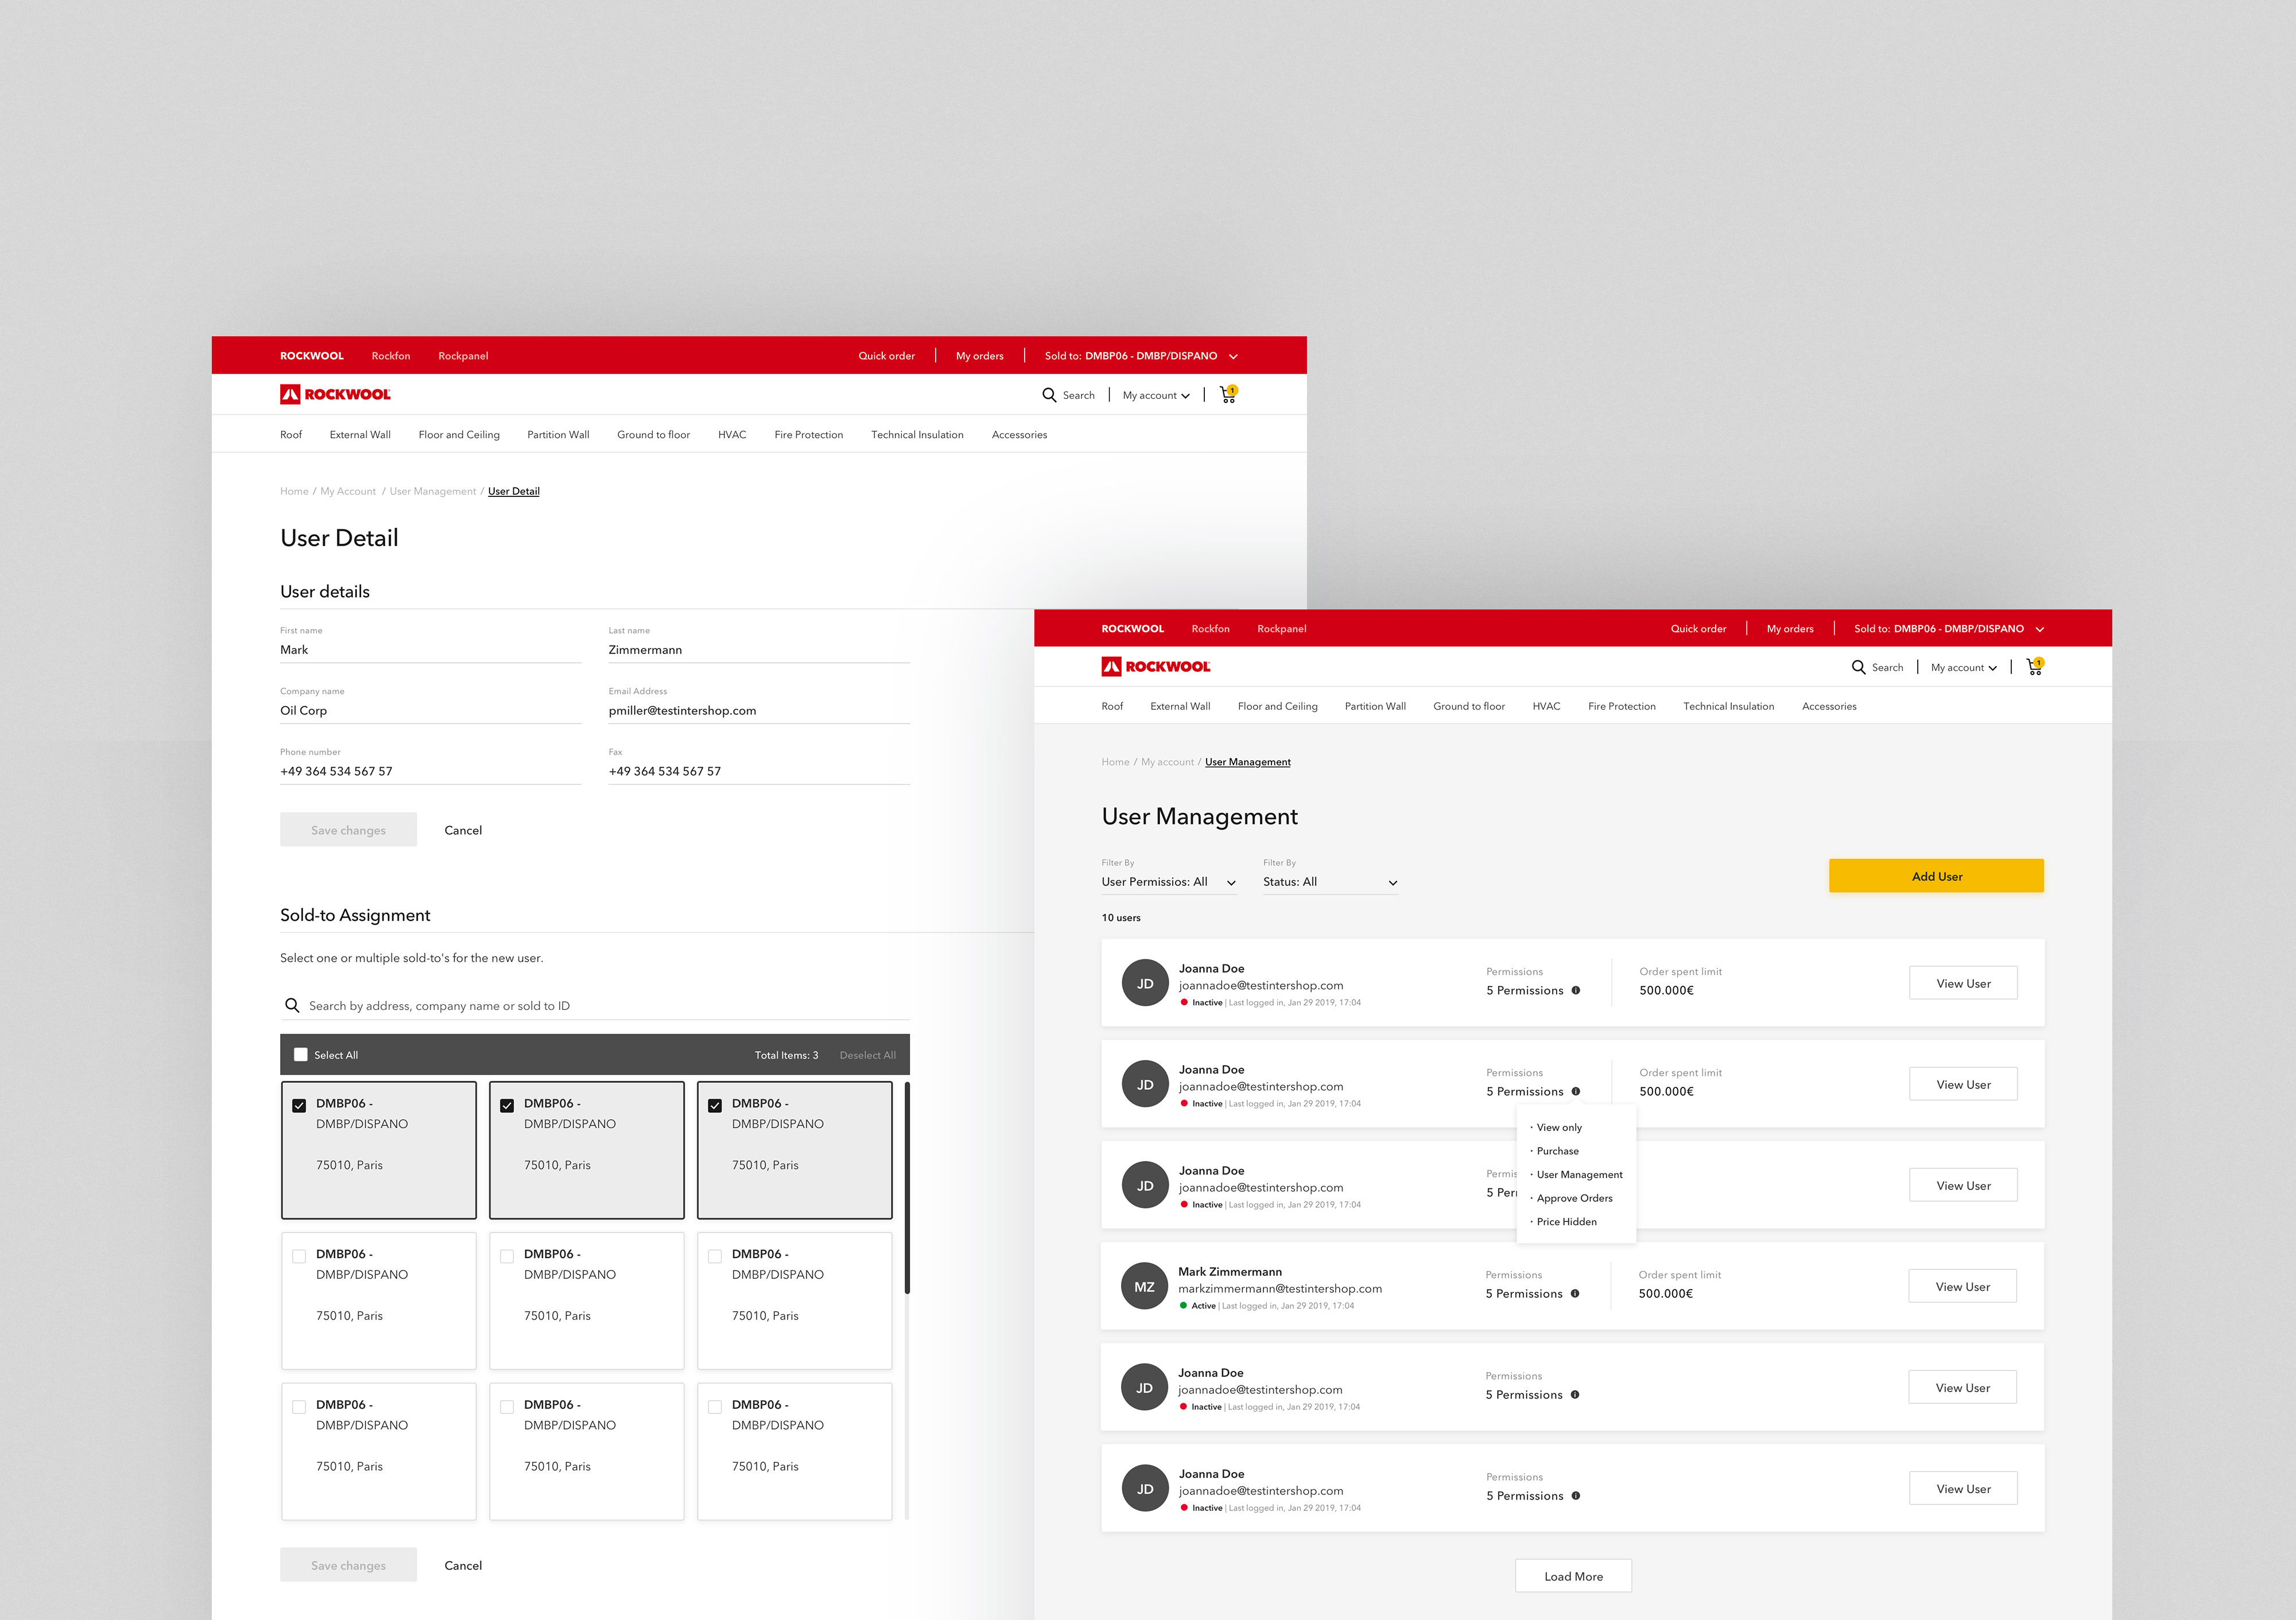This screenshot has height=1620, width=2296.
Task: Click the cart icon in User Management header
Action: coord(2034,667)
